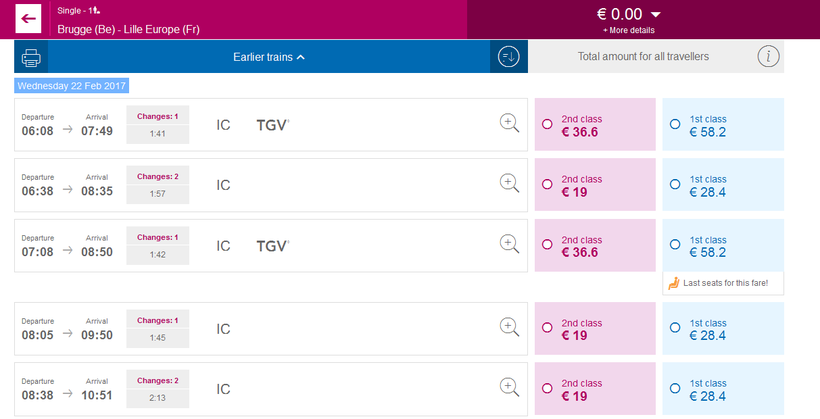Open the info icon for travellers total
Image resolution: width=820 pixels, height=419 pixels.
pos(767,57)
